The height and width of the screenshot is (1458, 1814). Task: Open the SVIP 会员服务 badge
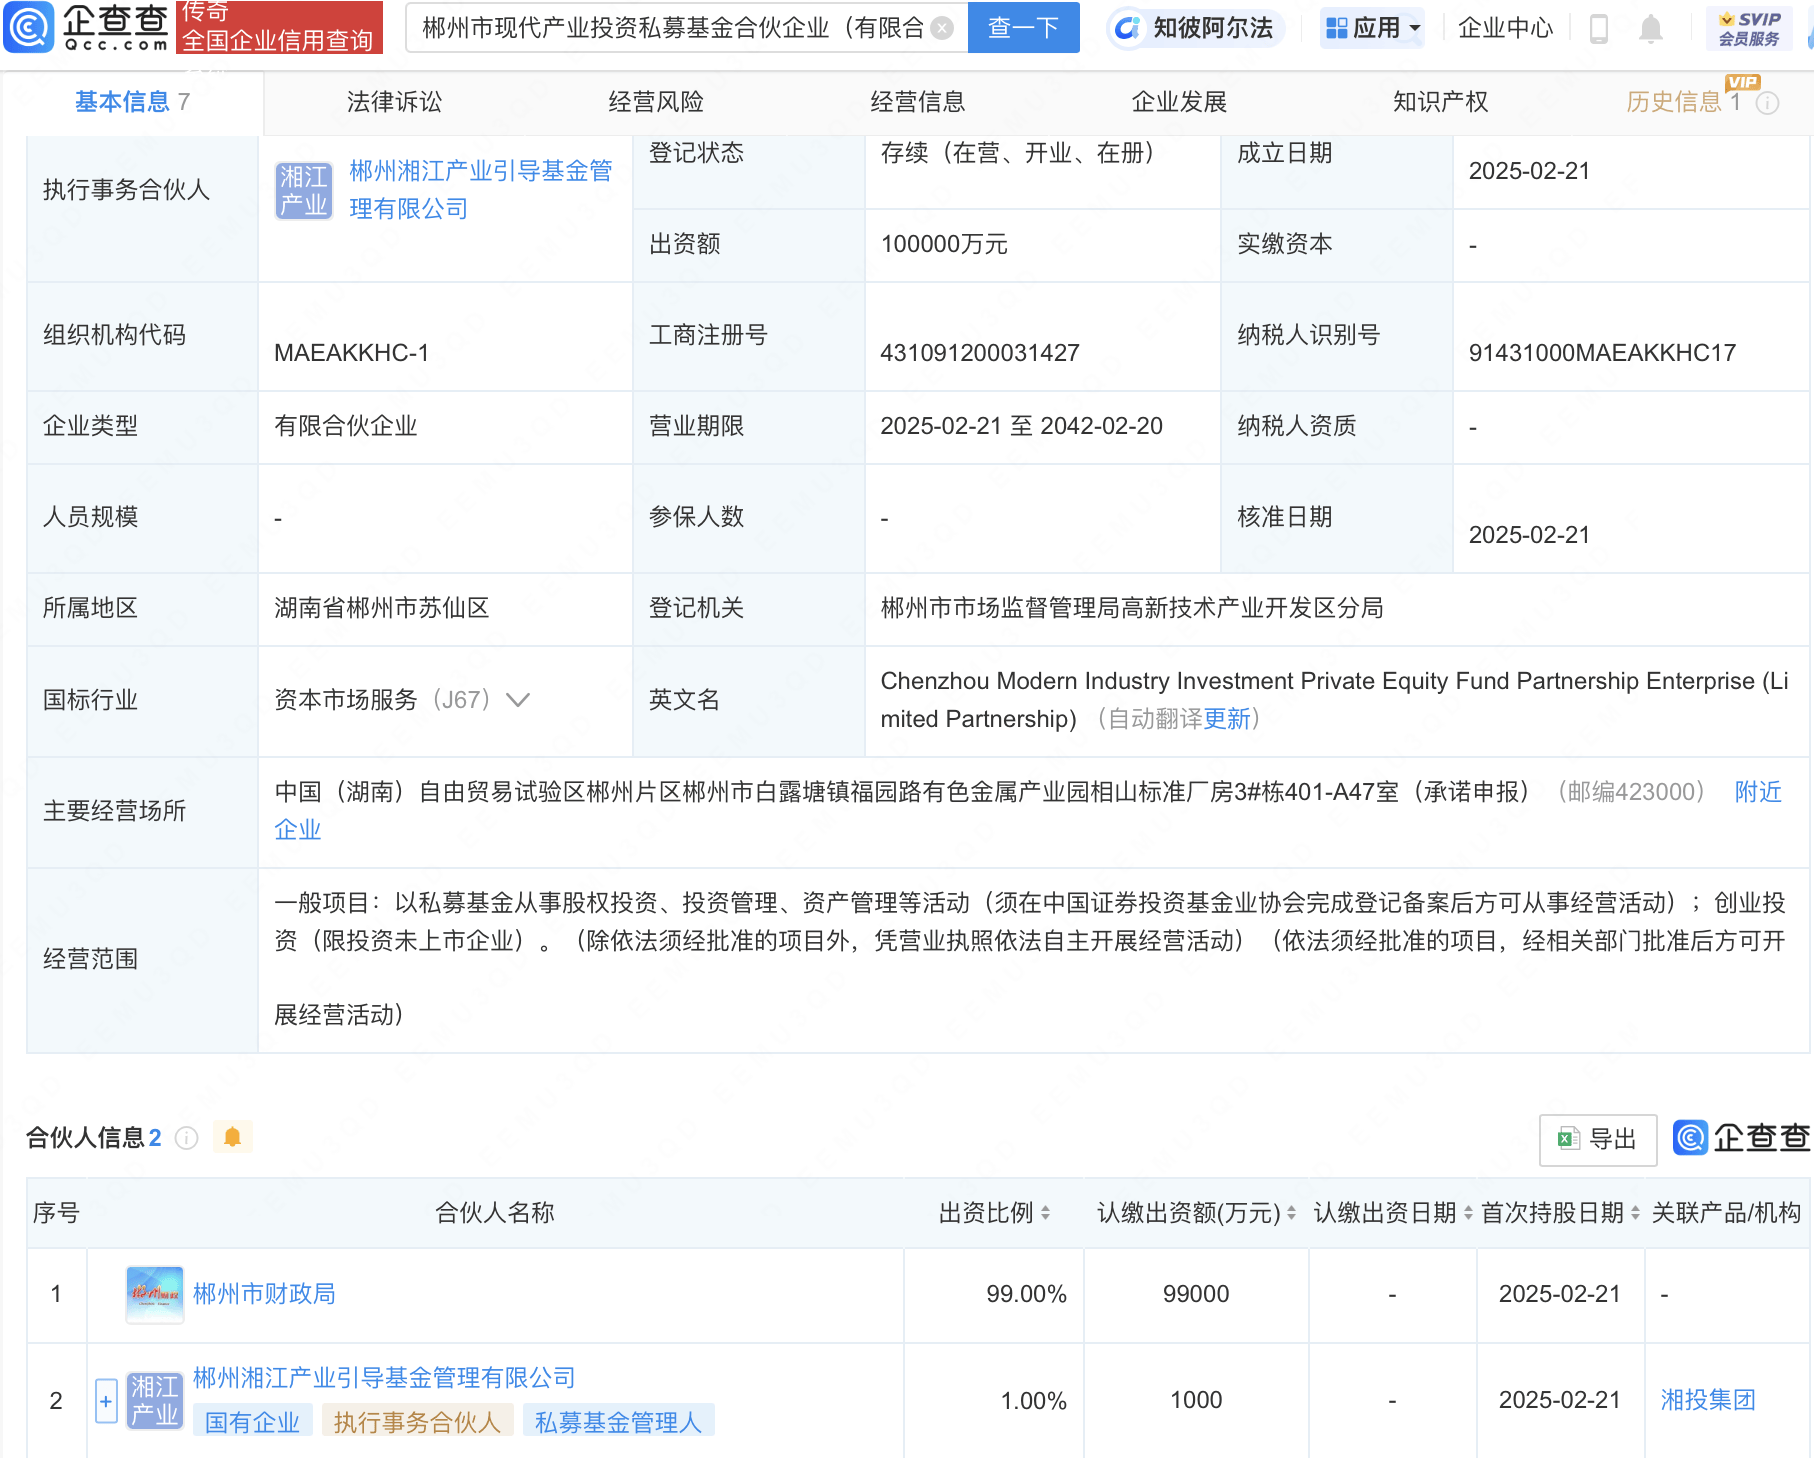[x=1749, y=28]
